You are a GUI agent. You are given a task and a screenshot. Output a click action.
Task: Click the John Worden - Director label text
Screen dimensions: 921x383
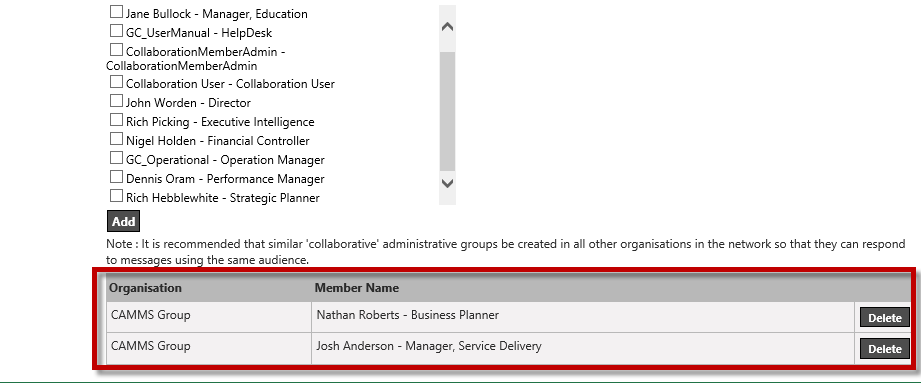click(189, 103)
